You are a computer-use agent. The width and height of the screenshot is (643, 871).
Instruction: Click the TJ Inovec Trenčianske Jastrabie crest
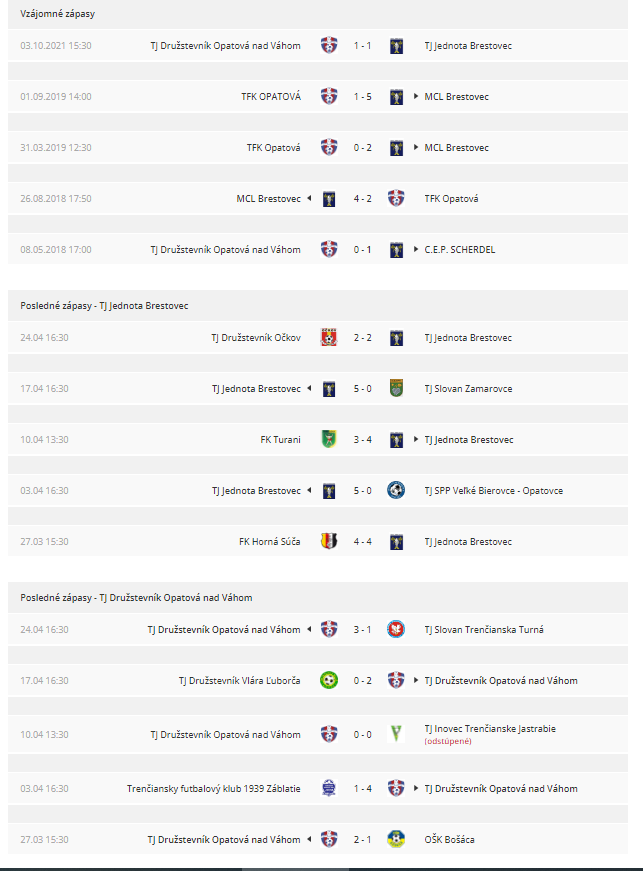point(396,734)
